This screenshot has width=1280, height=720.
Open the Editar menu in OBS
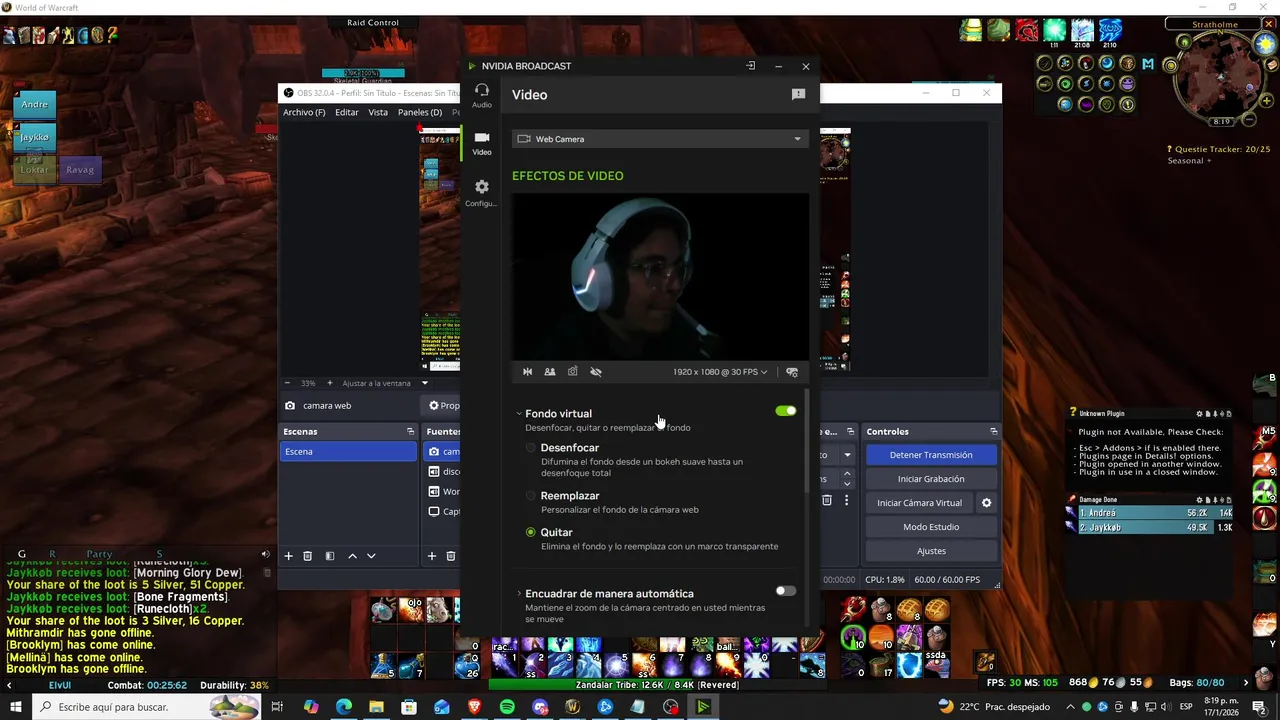347,113
